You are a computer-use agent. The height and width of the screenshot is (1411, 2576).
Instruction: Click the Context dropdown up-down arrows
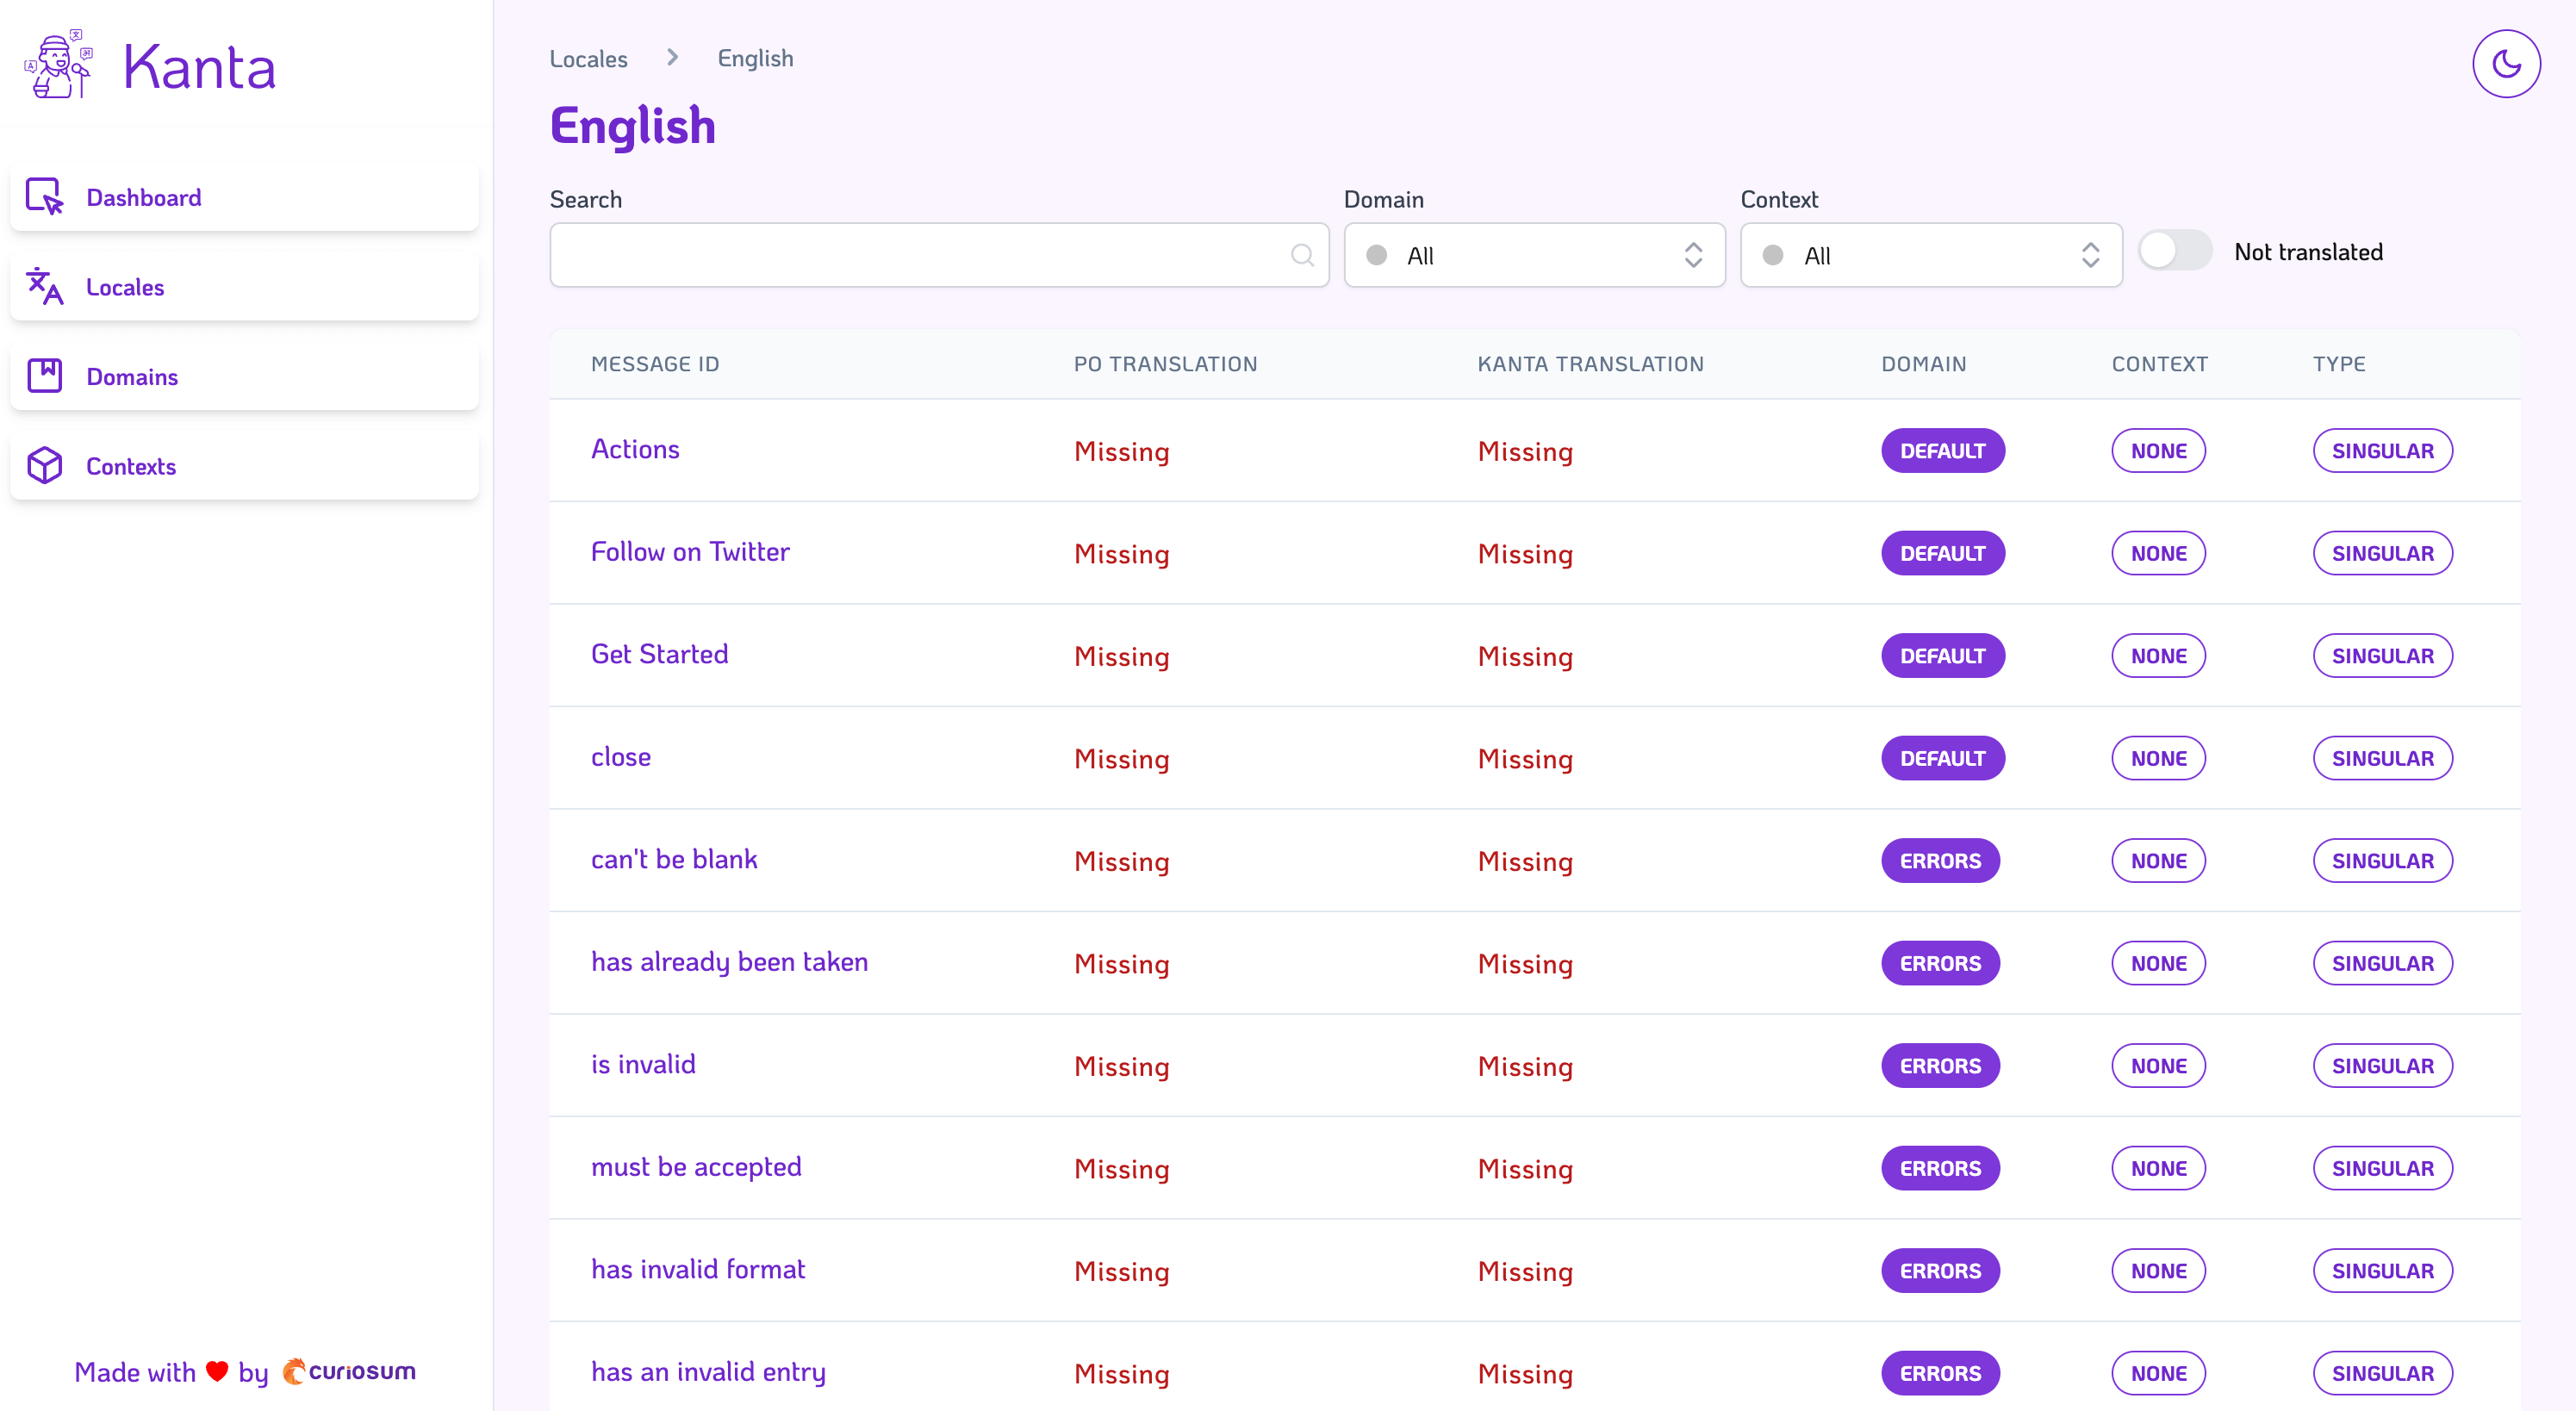(2090, 255)
